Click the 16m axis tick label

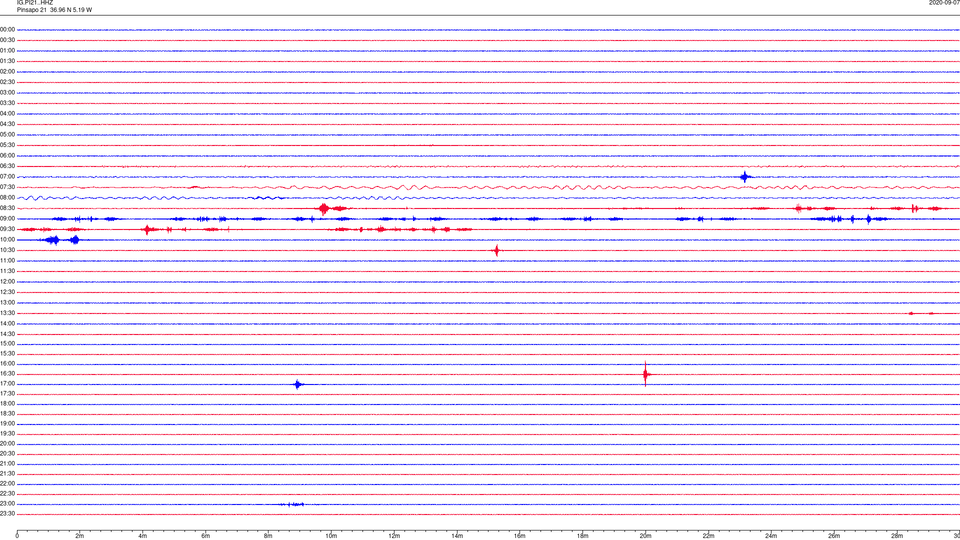tap(520, 536)
